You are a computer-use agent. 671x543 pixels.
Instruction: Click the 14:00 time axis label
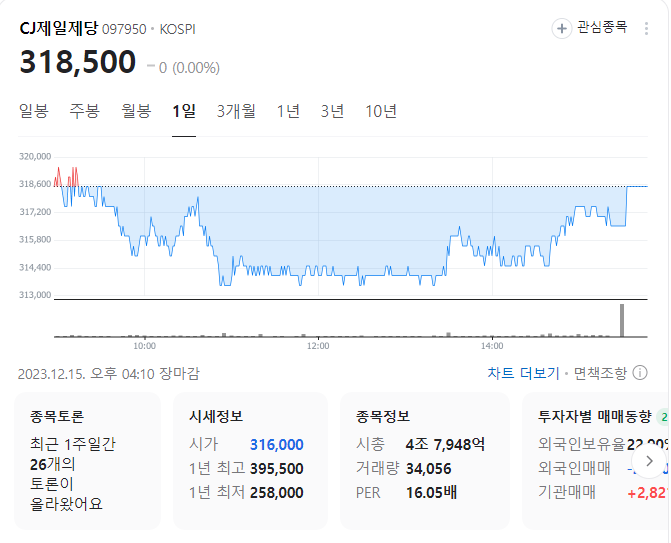(x=492, y=346)
